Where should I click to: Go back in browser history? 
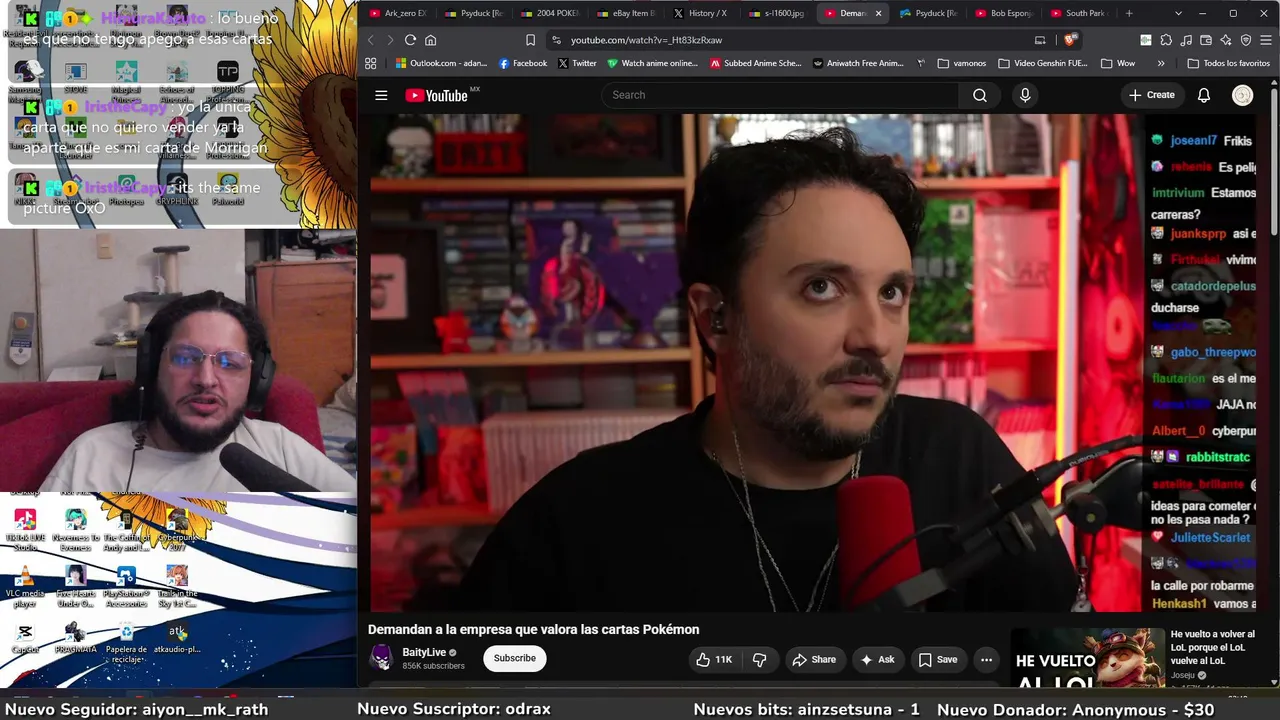[x=370, y=40]
